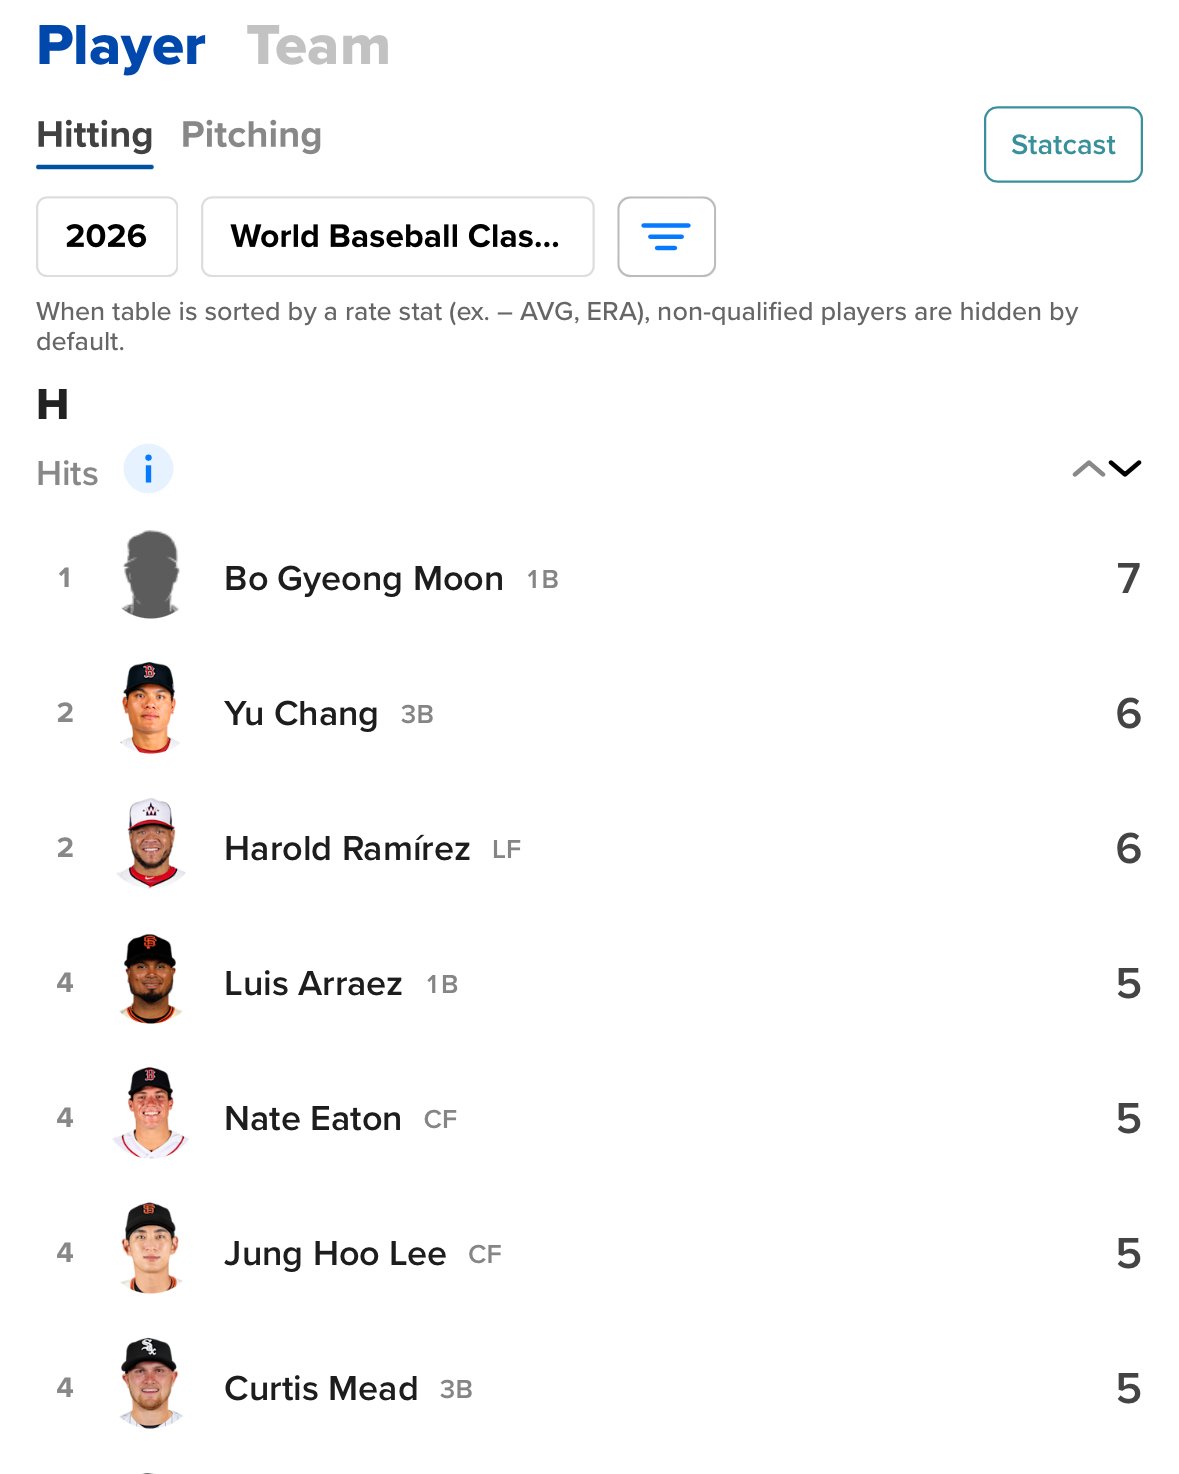1179x1474 pixels.
Task: Sort hits descending with down chevron
Action: [x=1125, y=469]
